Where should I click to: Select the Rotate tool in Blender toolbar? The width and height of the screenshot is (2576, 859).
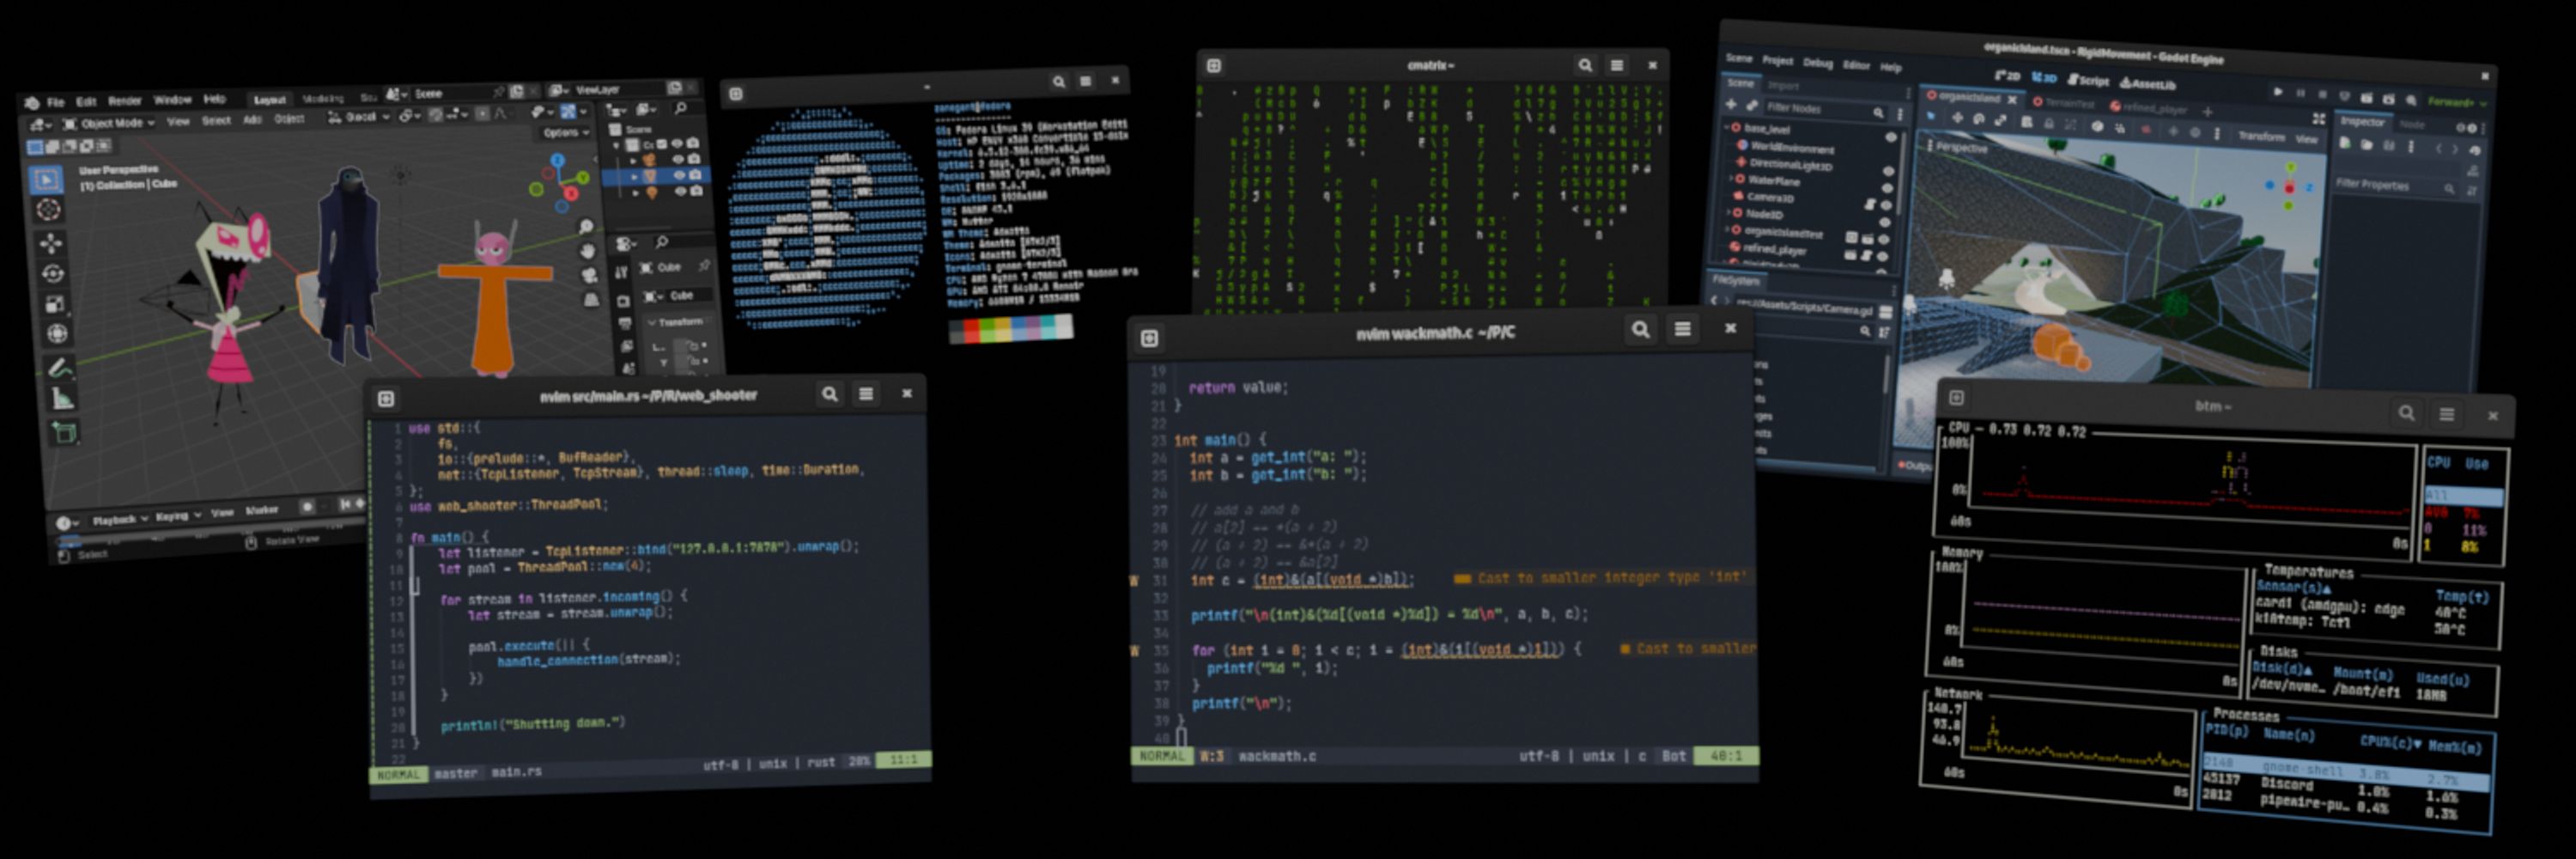pyautogui.click(x=52, y=274)
